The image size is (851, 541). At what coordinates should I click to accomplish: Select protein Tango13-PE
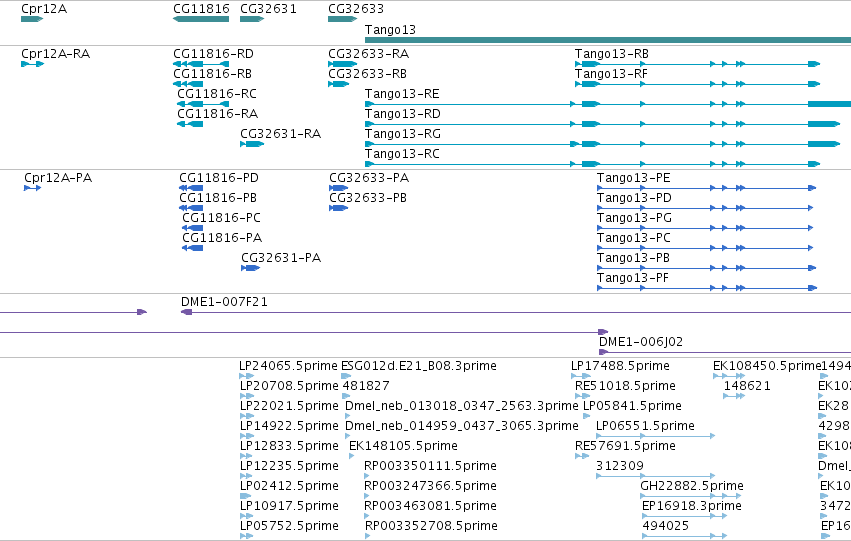633,178
